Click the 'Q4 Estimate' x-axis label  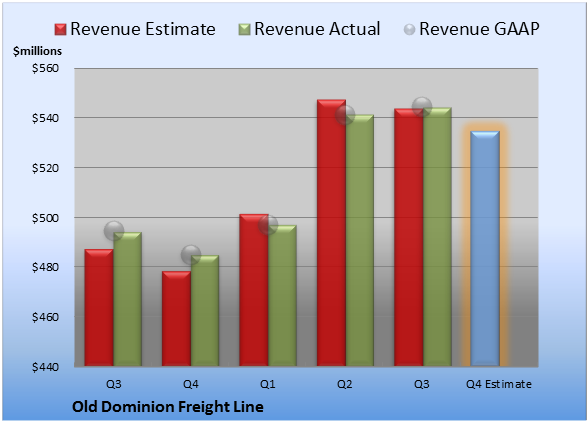499,384
